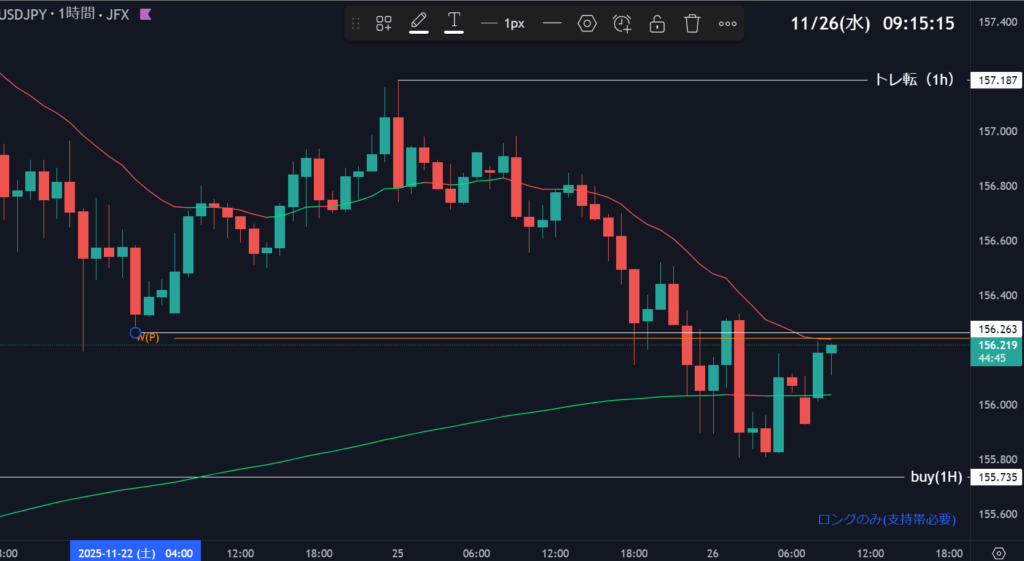Open the text color T tool
1024x561 pixels.
454,22
